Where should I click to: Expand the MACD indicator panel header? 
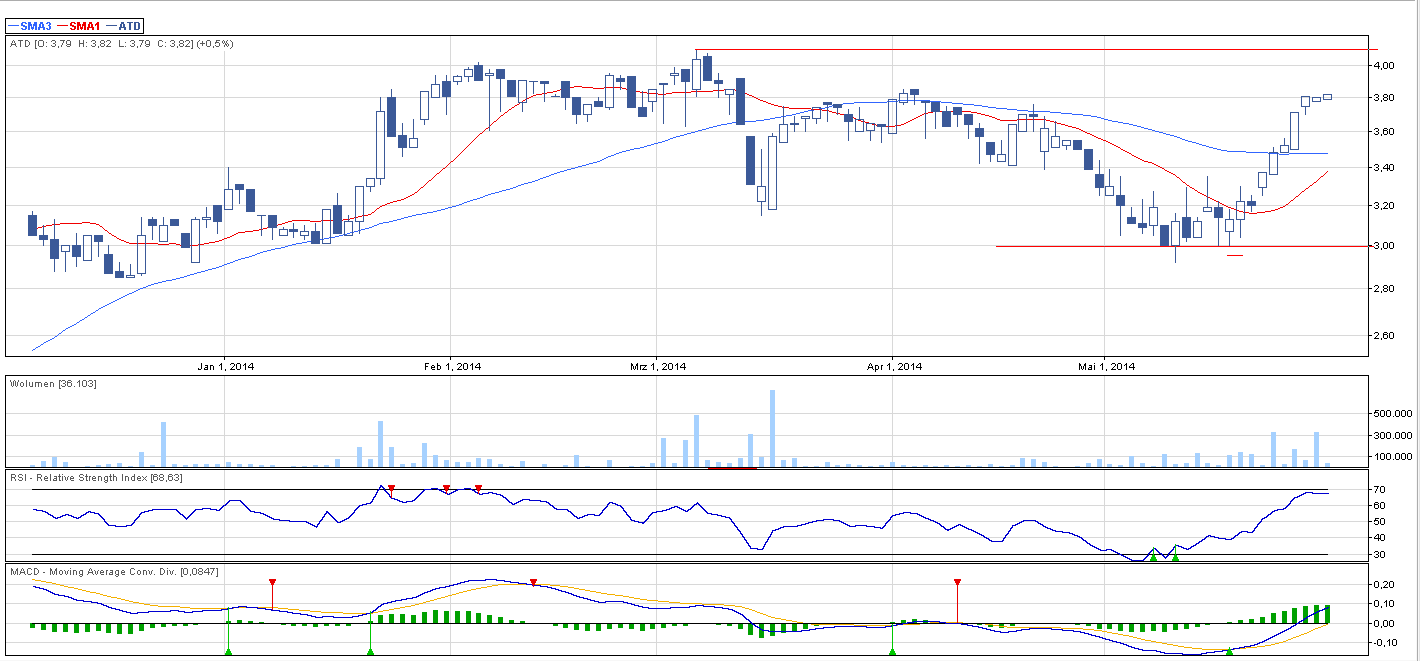click(114, 571)
